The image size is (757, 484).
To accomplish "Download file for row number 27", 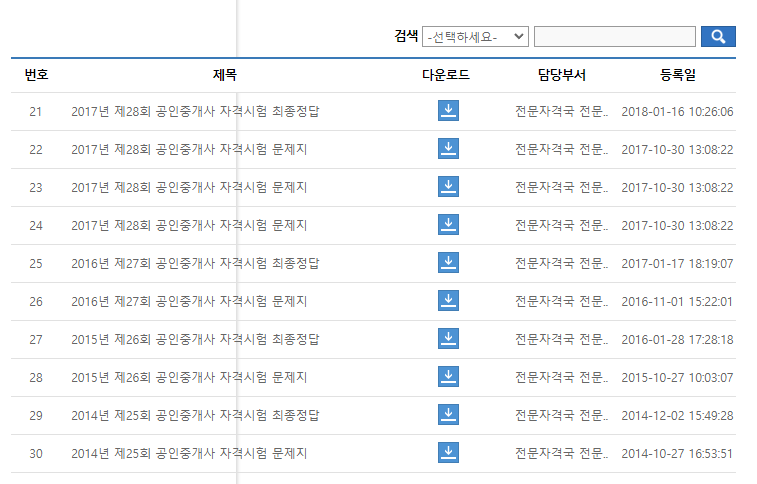I will (x=448, y=339).
